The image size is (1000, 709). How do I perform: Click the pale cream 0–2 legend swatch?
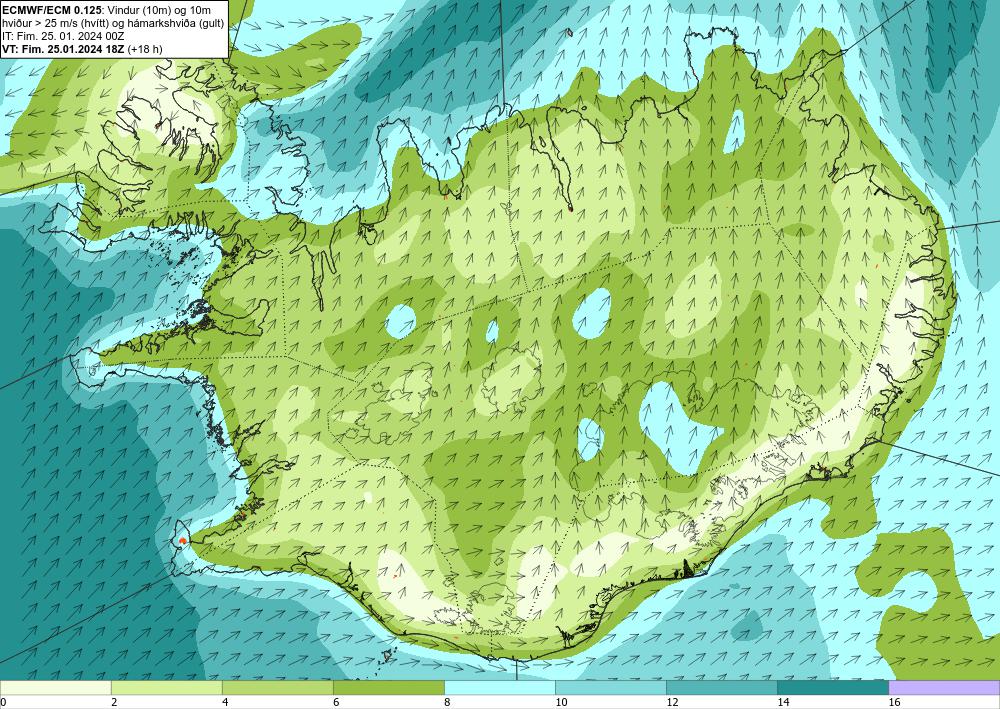point(55,687)
